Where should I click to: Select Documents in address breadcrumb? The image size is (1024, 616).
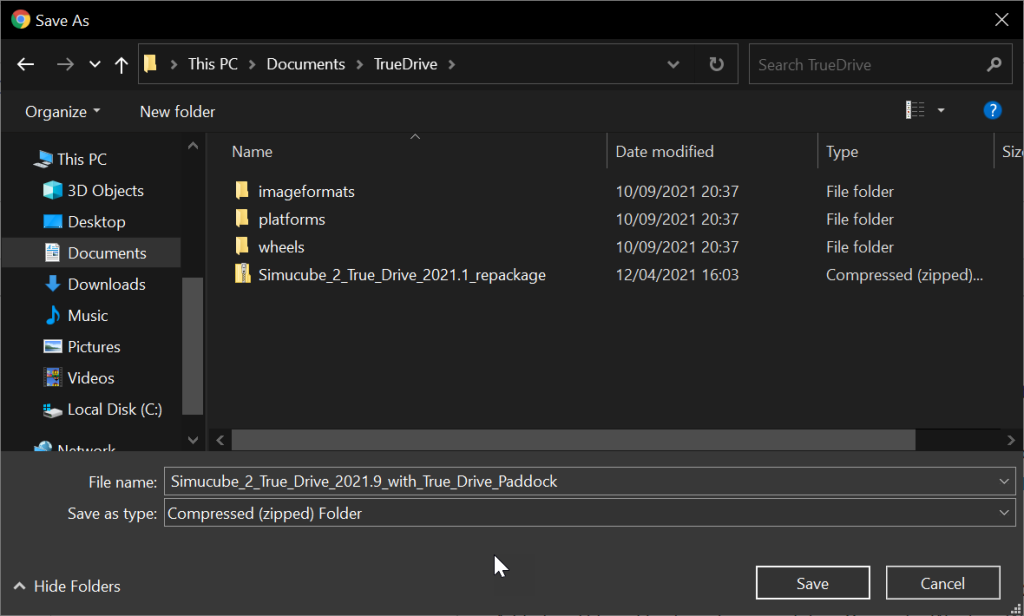305,64
